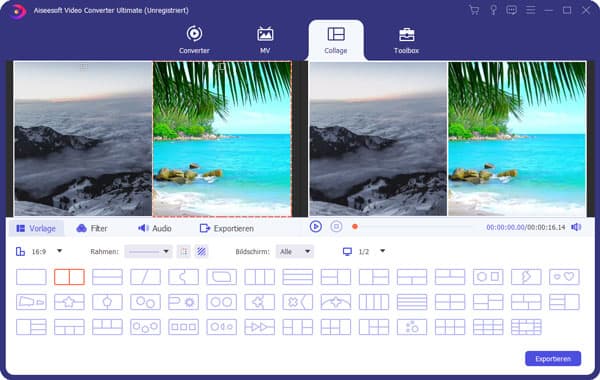Mute audio with the speaker icon
The height and width of the screenshot is (380, 600).
pos(576,227)
